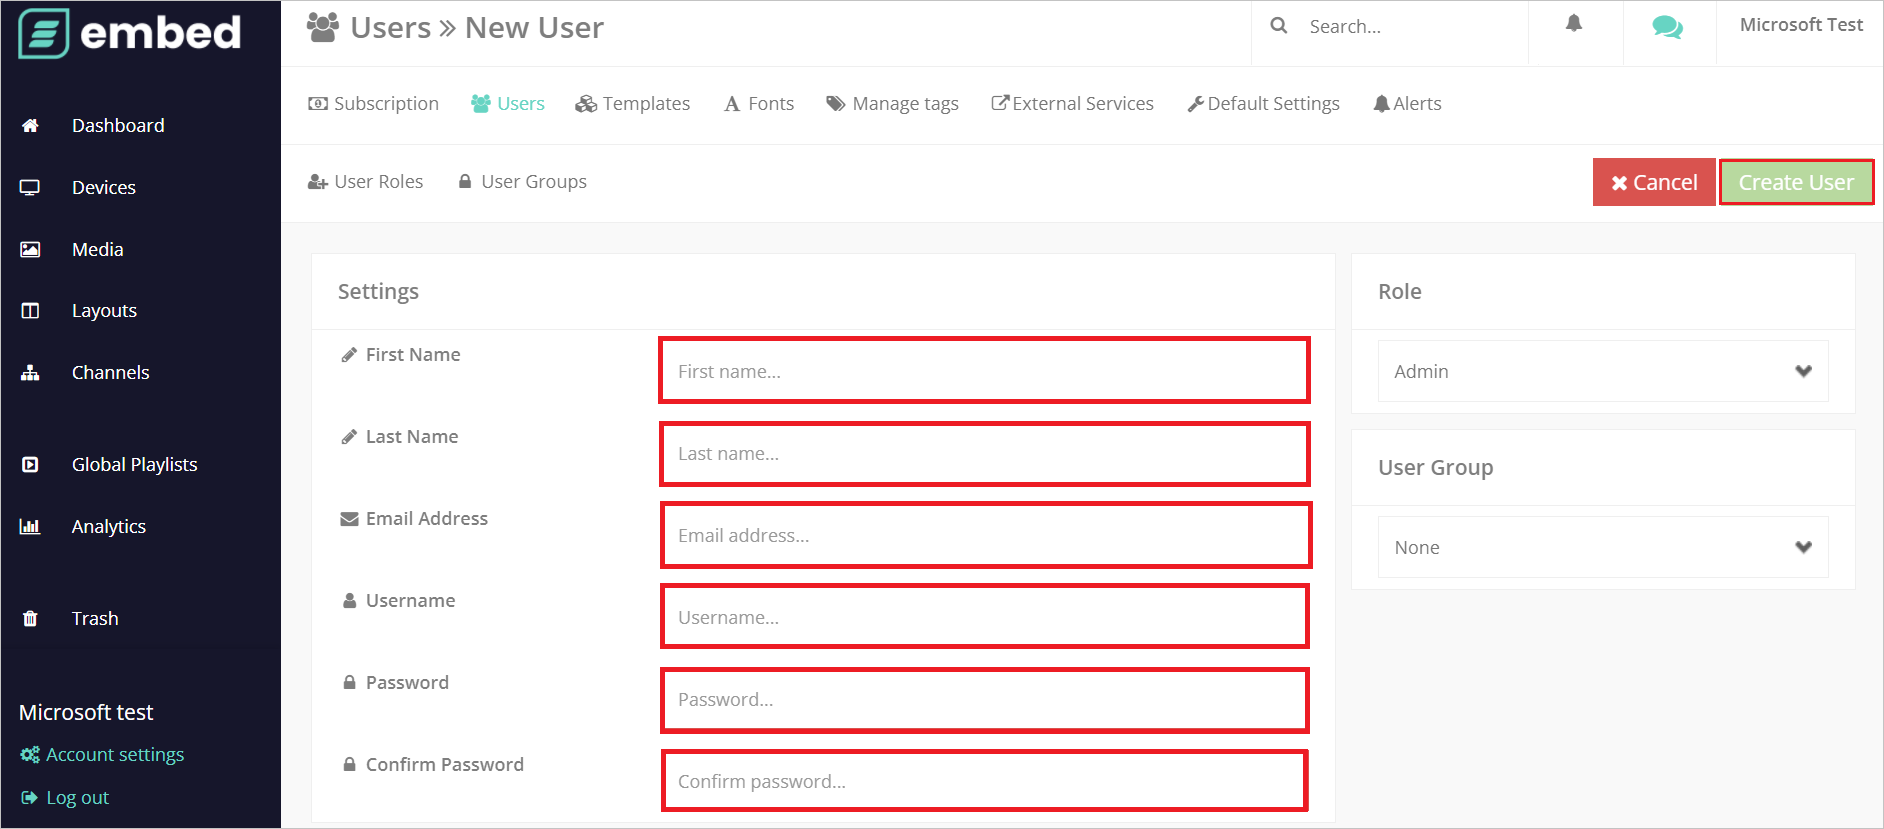Image resolution: width=1884 pixels, height=829 pixels.
Task: Open the Templates tab
Action: coord(633,104)
